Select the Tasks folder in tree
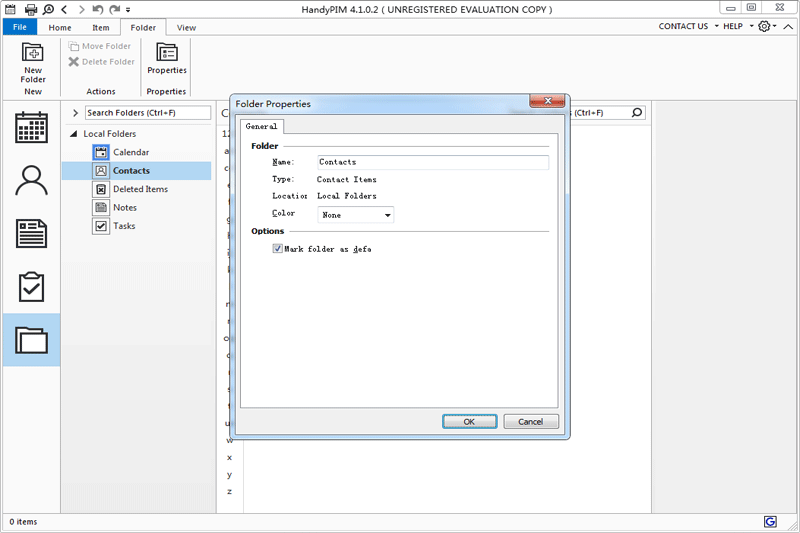 [124, 225]
